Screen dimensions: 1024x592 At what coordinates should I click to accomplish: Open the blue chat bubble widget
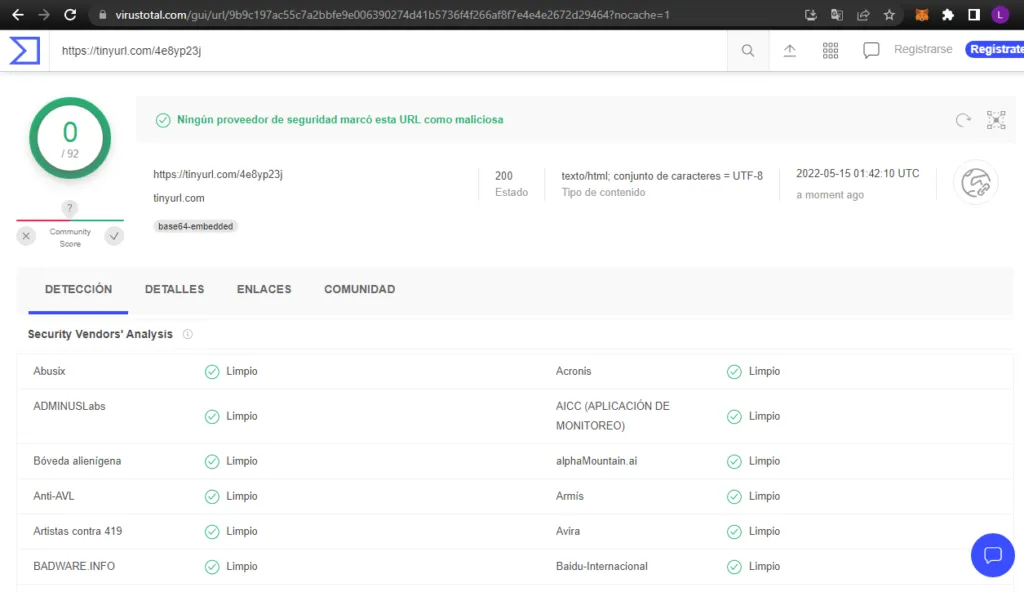[x=992, y=555]
